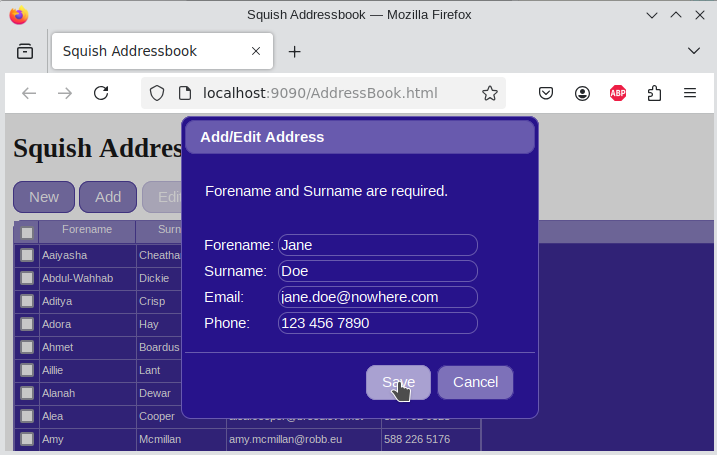717x455 pixels.
Task: Click the Firefox logo icon
Action: tap(19, 15)
